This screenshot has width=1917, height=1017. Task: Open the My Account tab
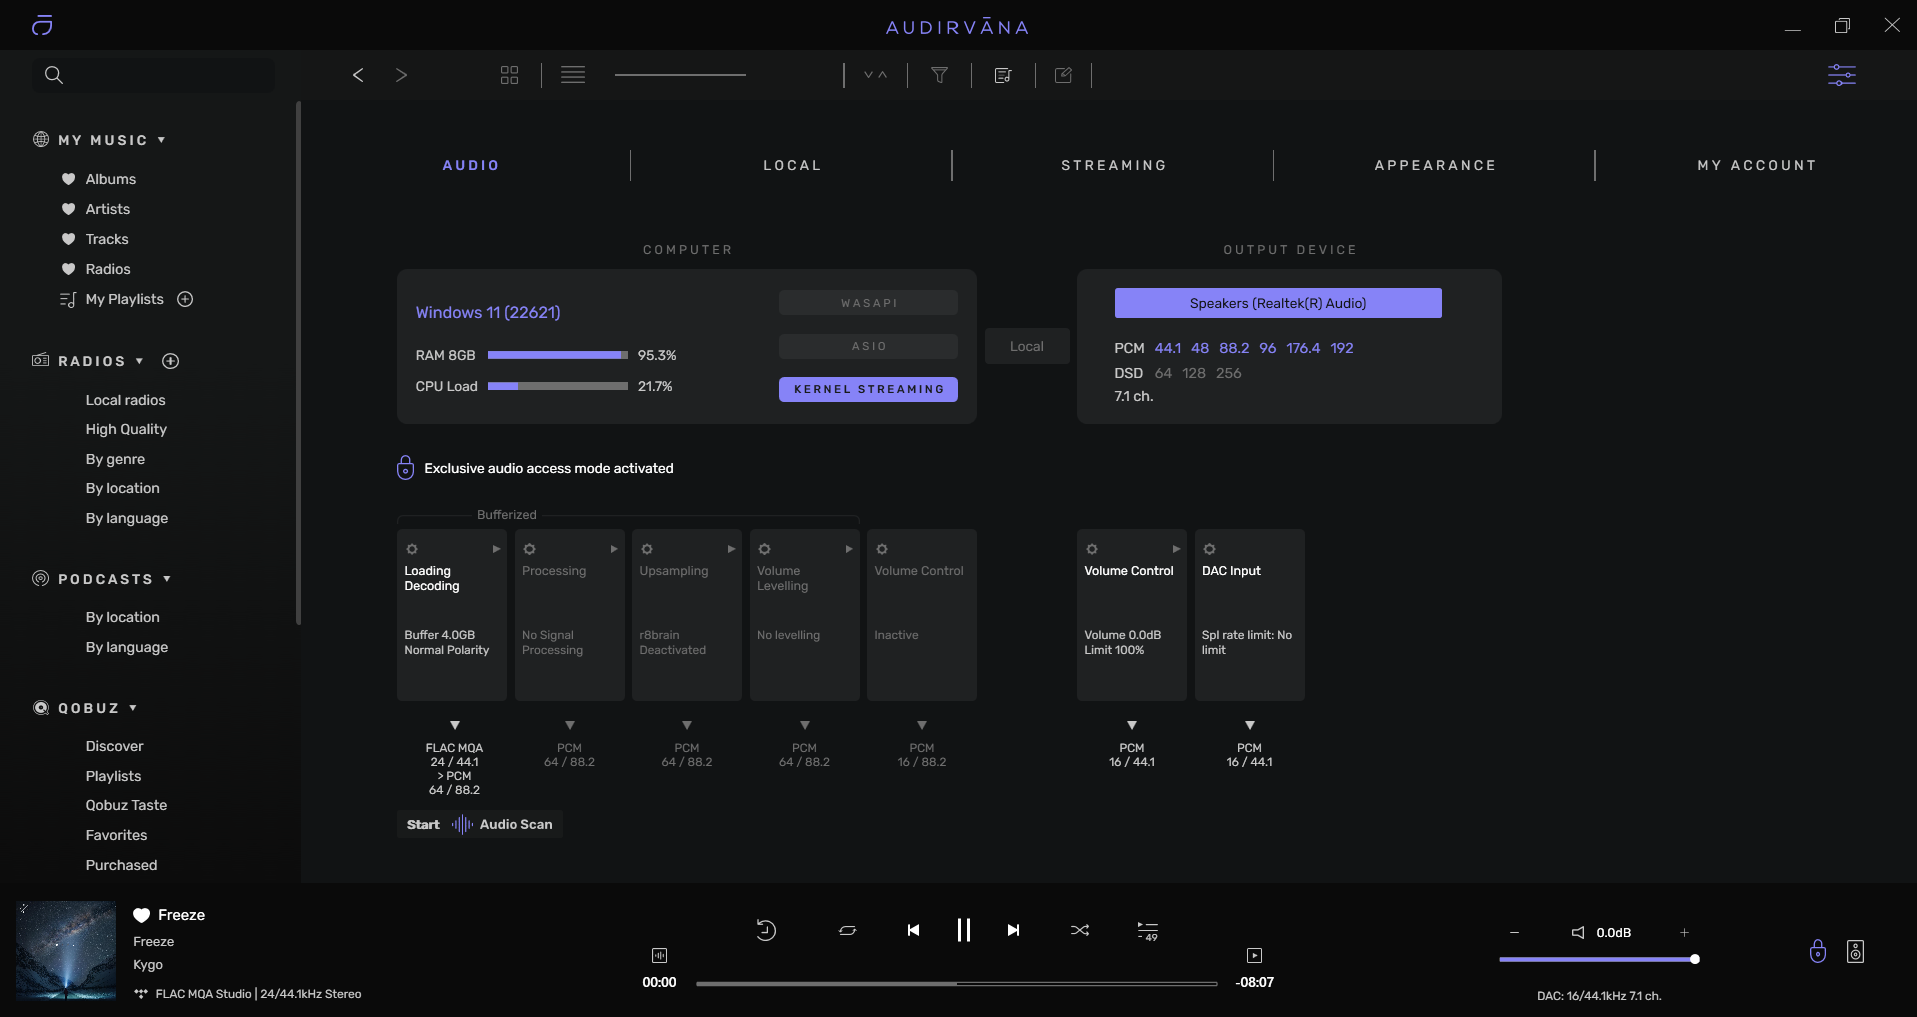click(1757, 165)
